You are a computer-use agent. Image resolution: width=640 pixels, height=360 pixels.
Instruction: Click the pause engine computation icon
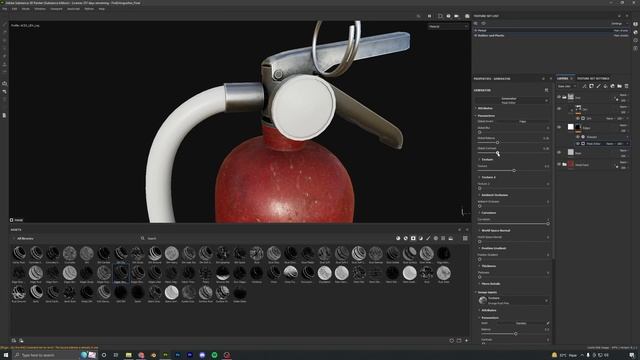pyautogui.click(x=429, y=16)
